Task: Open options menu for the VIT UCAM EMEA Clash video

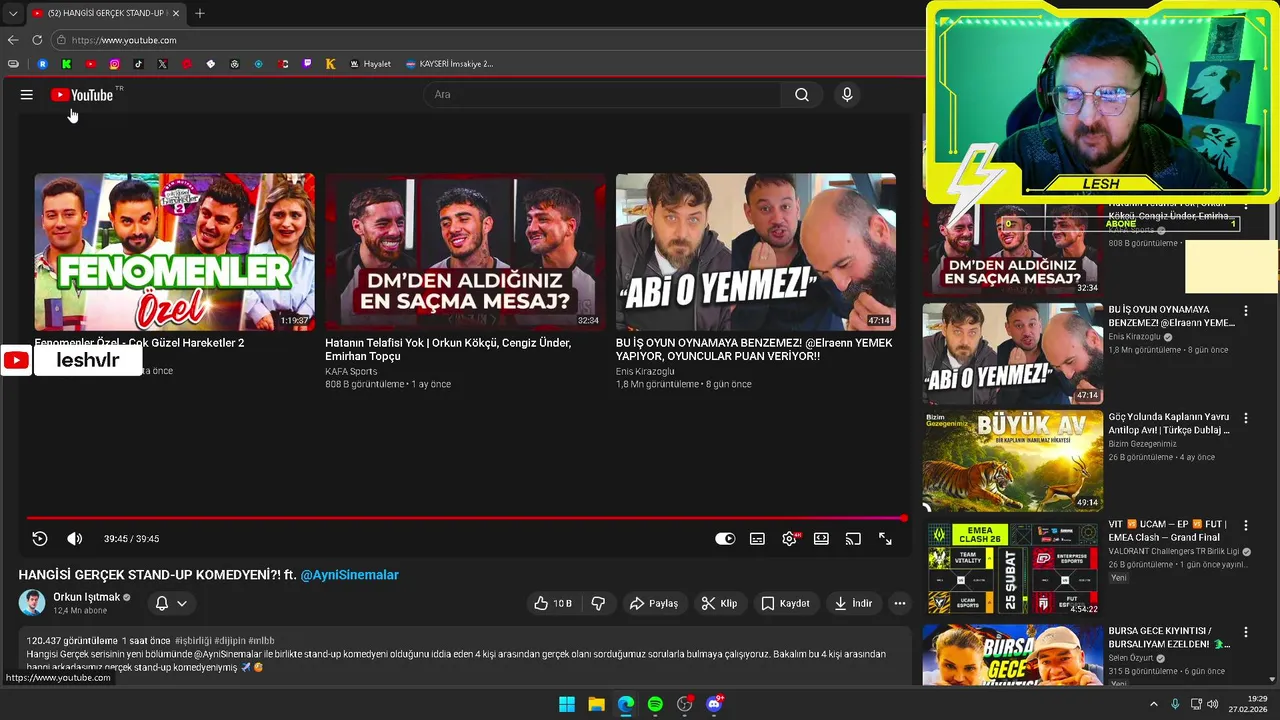Action: click(x=1246, y=525)
